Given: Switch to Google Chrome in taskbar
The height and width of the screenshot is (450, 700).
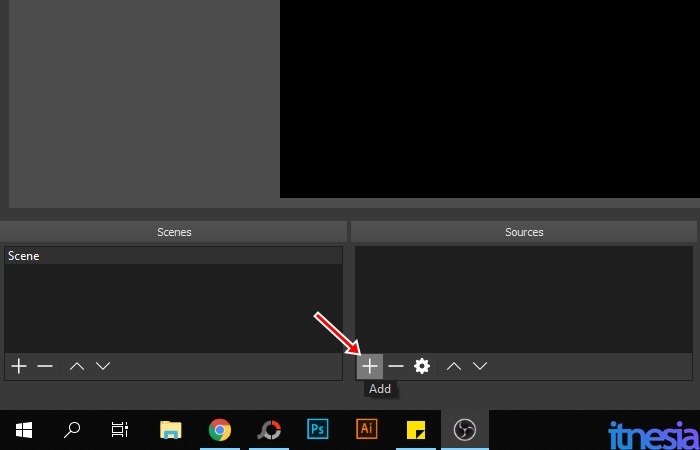Looking at the screenshot, I should pyautogui.click(x=220, y=430).
